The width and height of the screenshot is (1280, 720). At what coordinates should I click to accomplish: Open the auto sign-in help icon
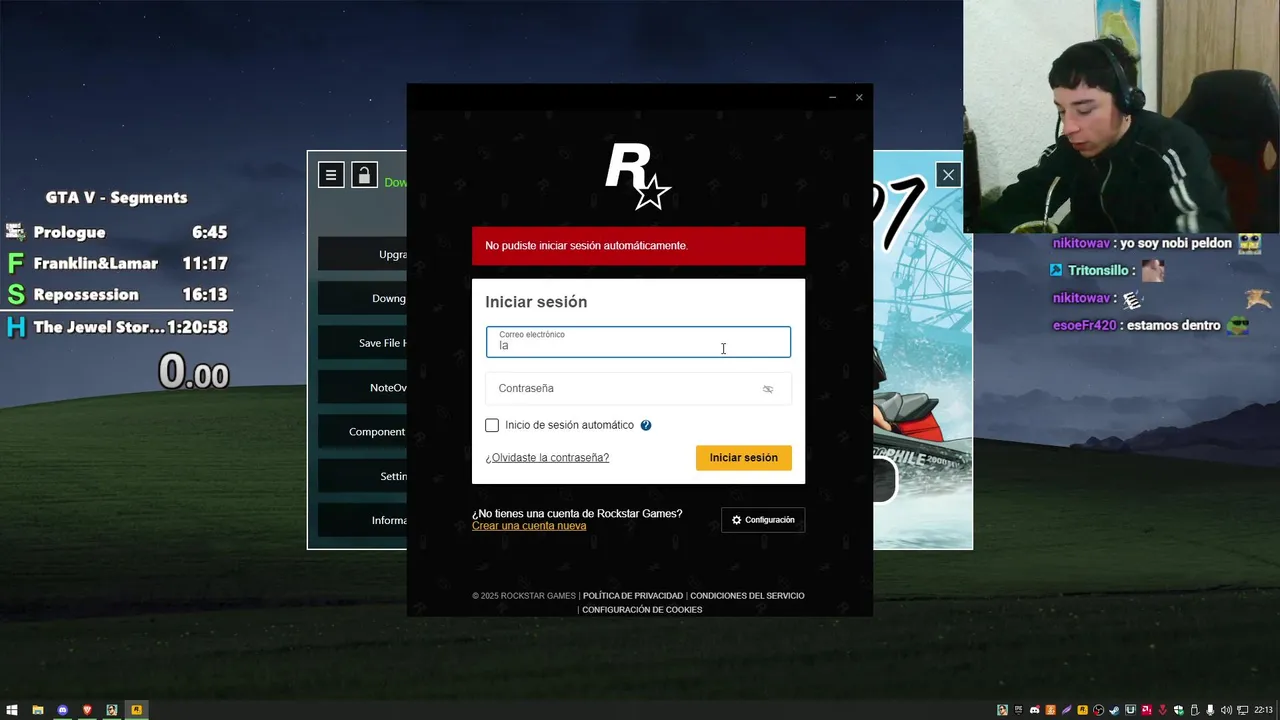coord(646,425)
